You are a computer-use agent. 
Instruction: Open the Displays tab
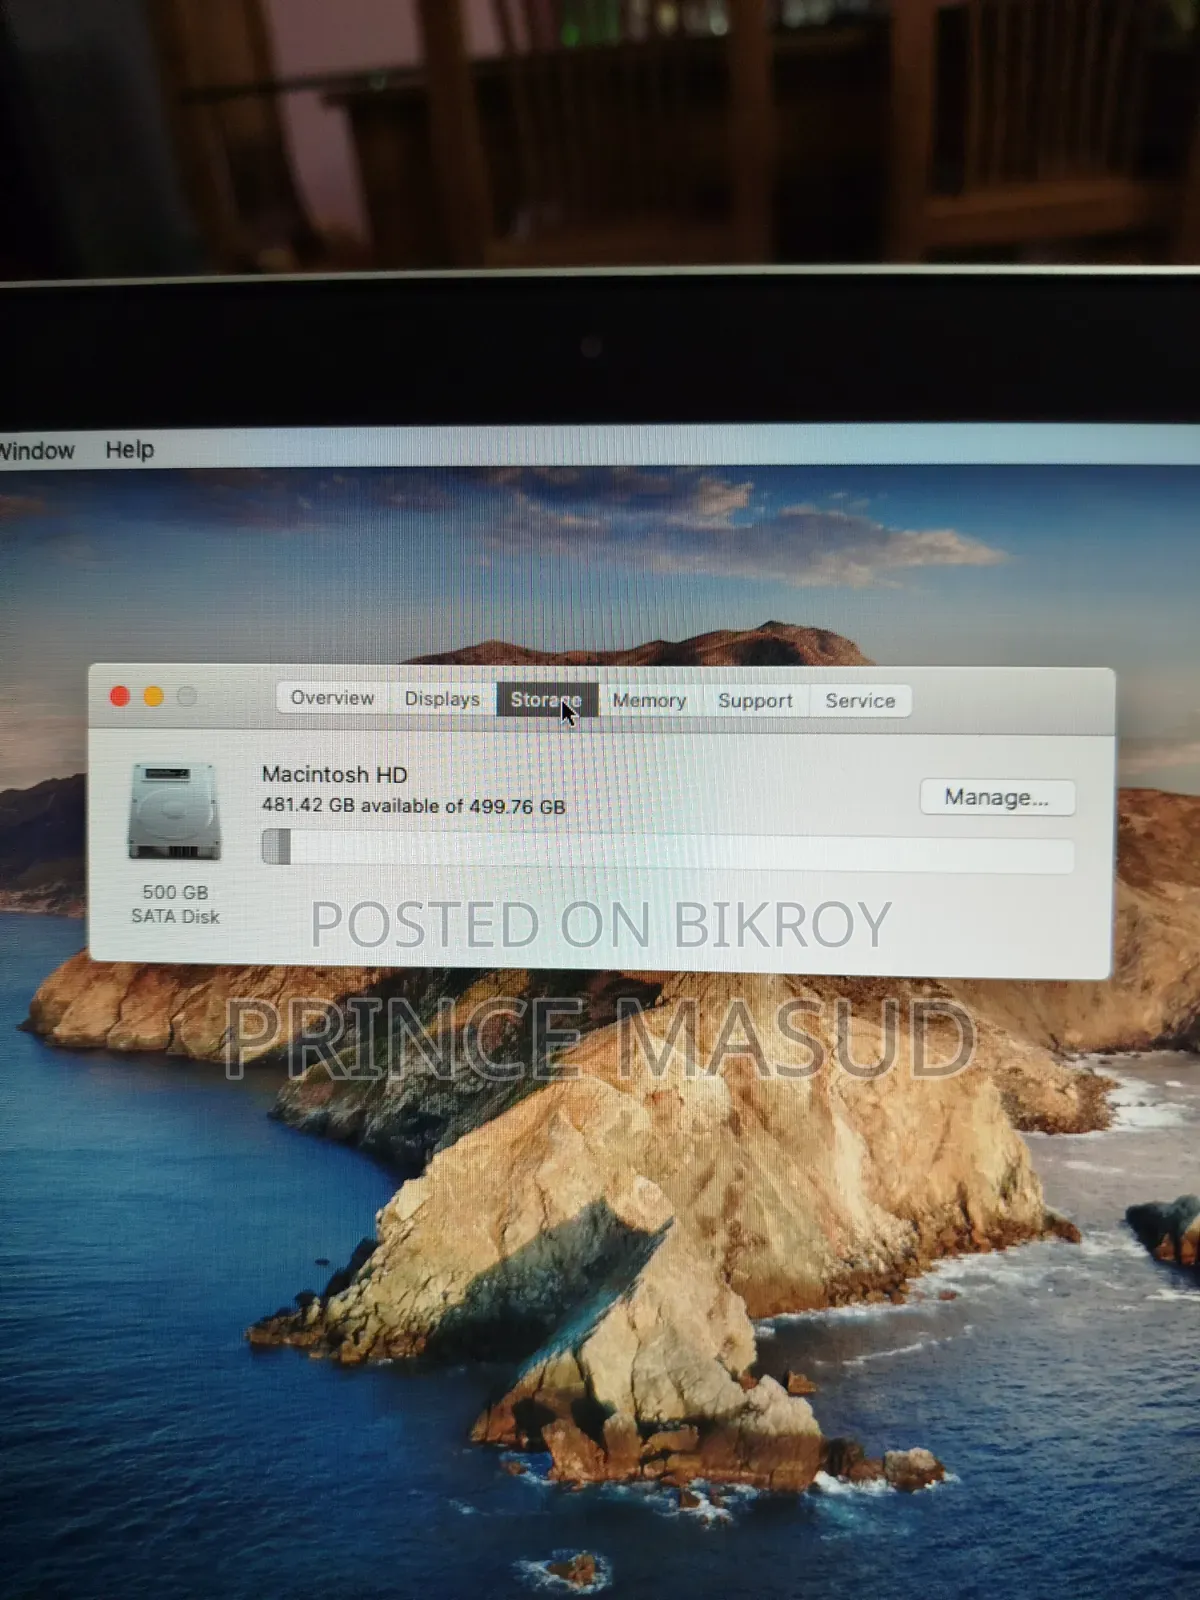click(442, 699)
